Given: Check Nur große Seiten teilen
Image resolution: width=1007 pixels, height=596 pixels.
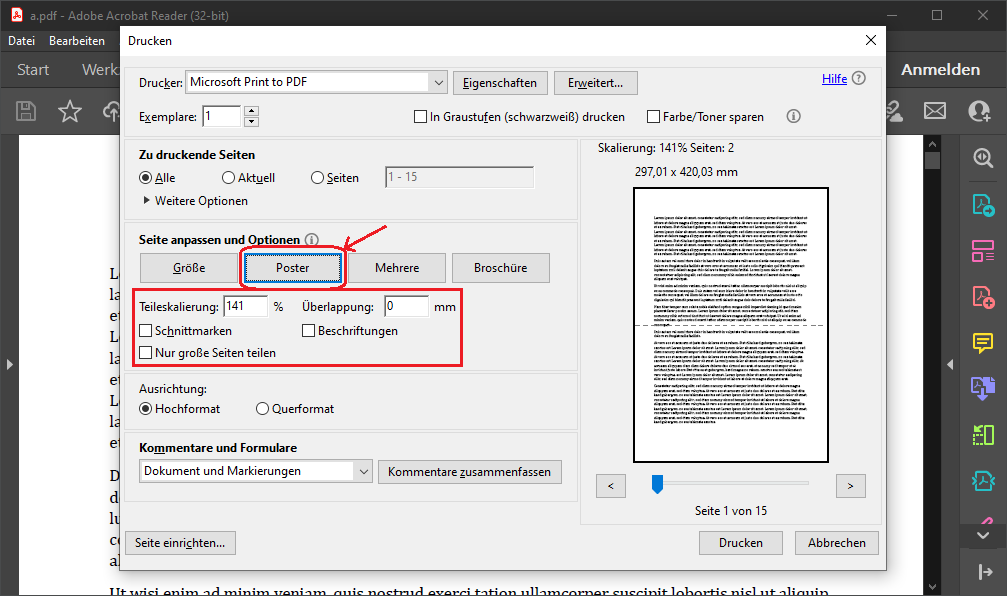Looking at the screenshot, I should [x=146, y=353].
